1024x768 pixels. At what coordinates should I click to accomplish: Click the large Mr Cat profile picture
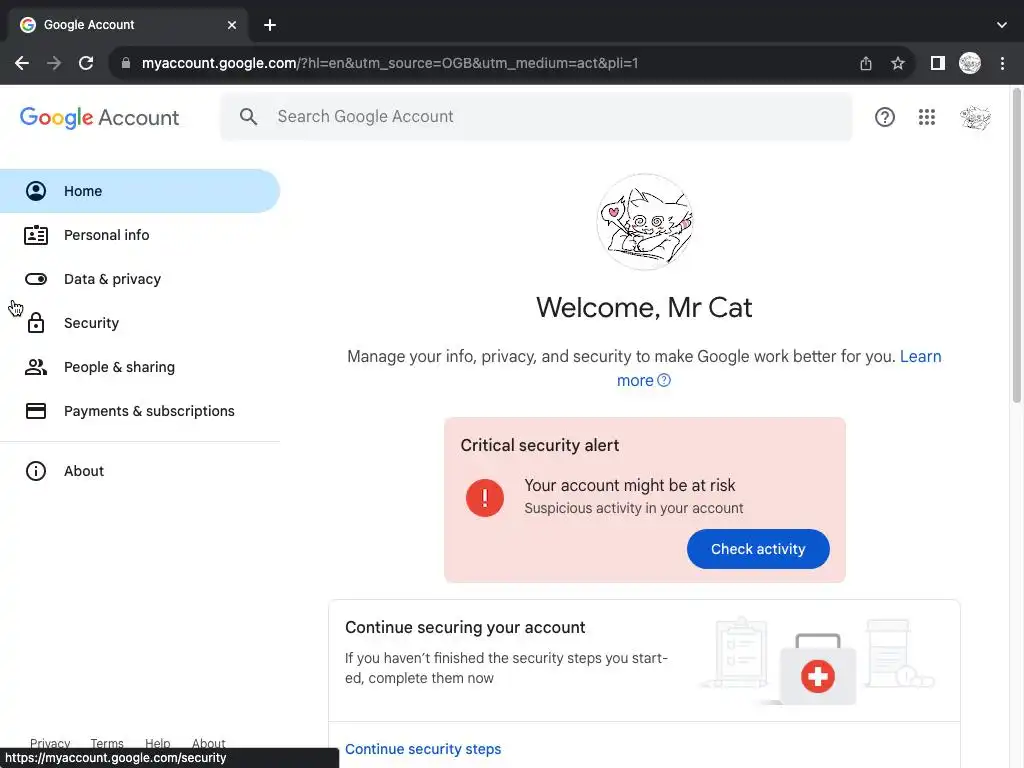coord(645,222)
